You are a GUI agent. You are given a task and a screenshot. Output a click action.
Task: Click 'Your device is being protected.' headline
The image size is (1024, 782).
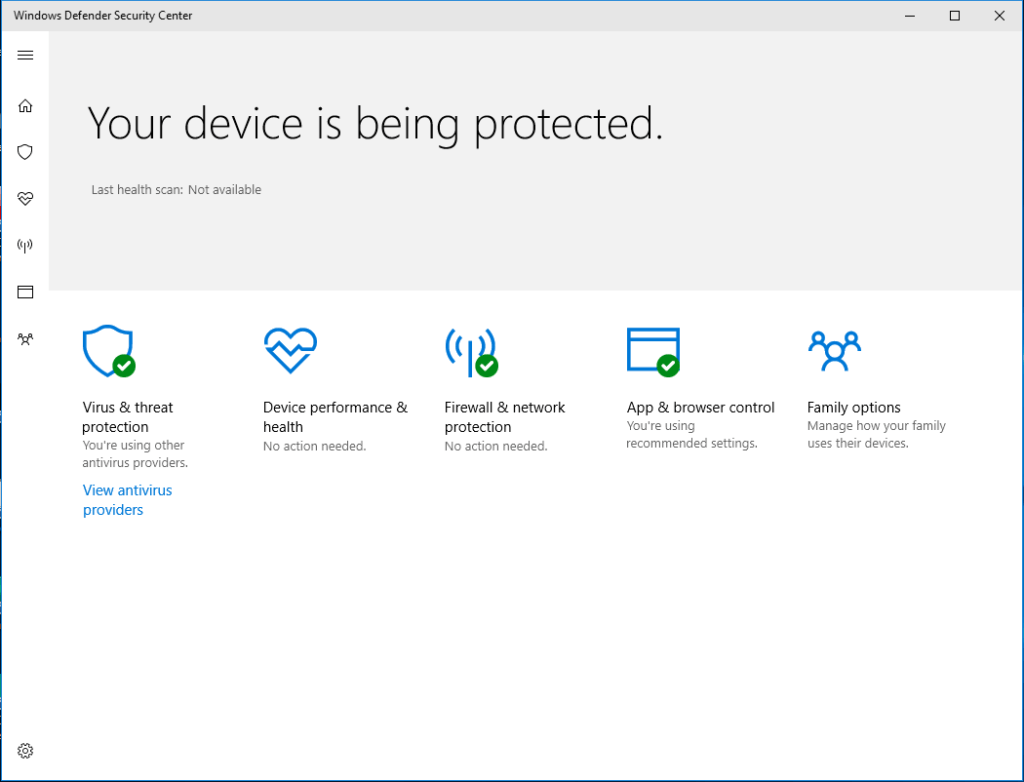(x=375, y=123)
